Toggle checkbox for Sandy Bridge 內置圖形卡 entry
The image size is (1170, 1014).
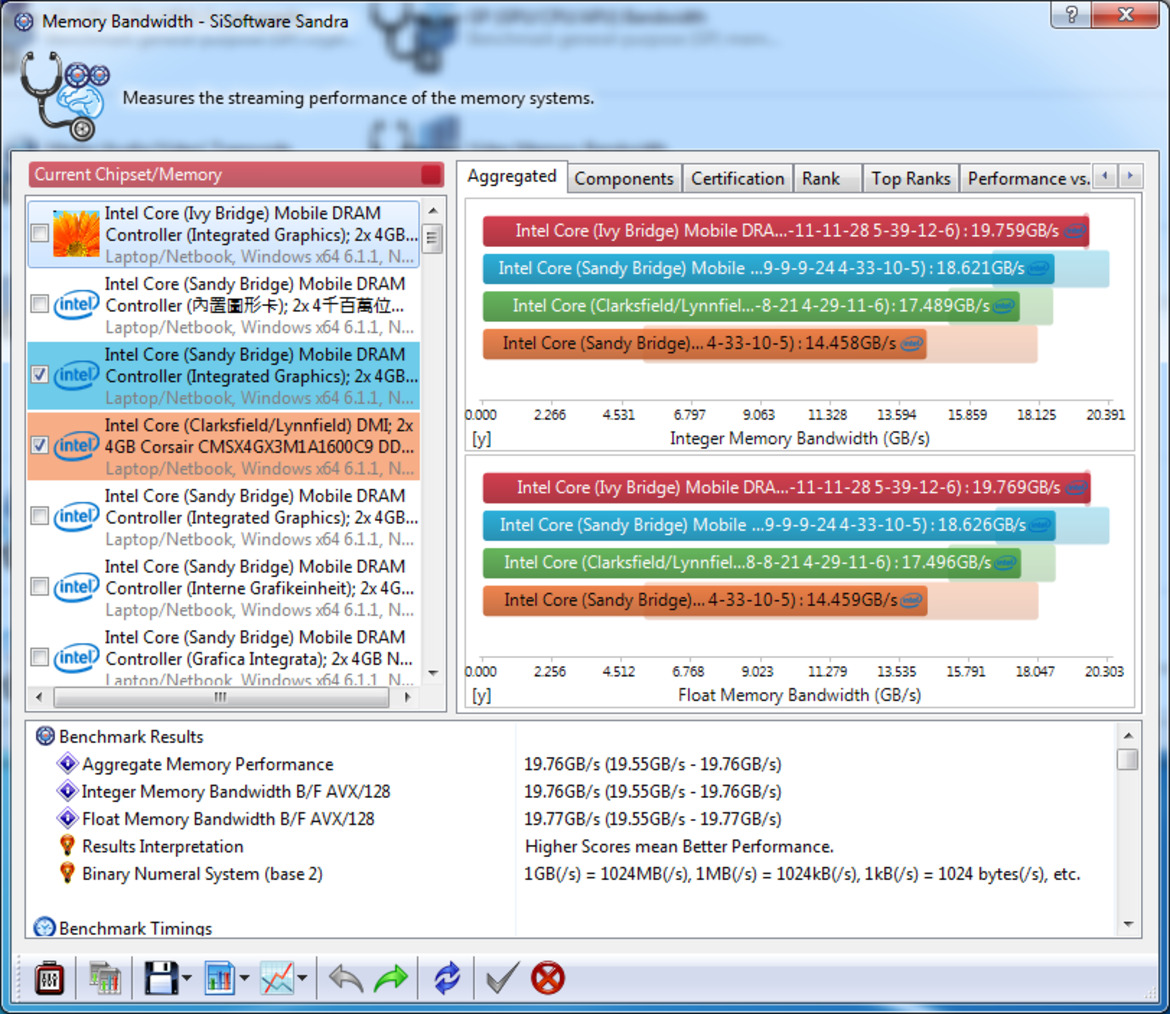pos(40,304)
